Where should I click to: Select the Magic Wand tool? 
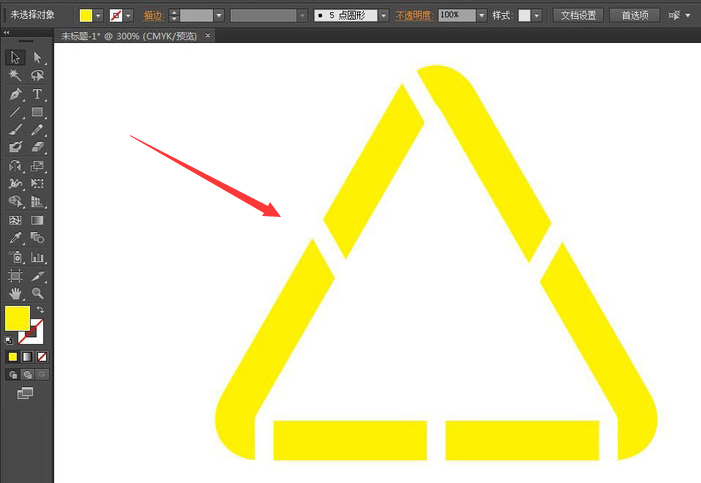[x=15, y=75]
